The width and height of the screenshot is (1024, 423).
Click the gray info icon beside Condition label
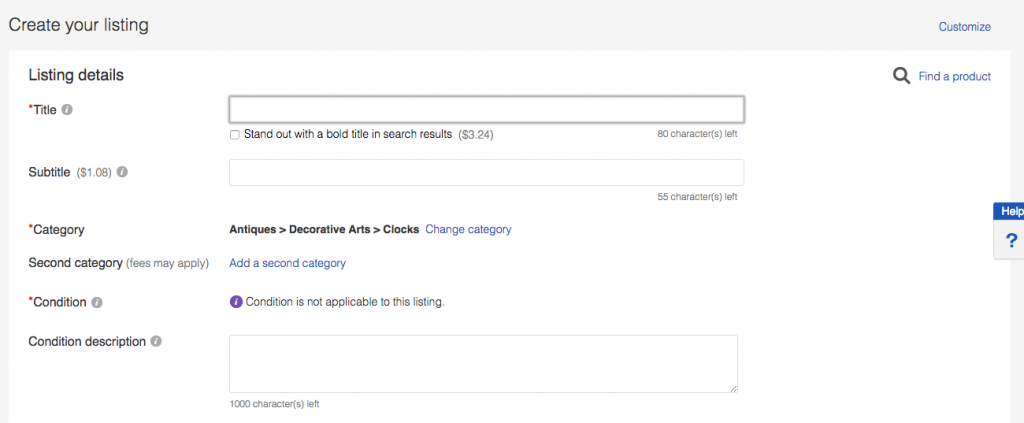97,302
